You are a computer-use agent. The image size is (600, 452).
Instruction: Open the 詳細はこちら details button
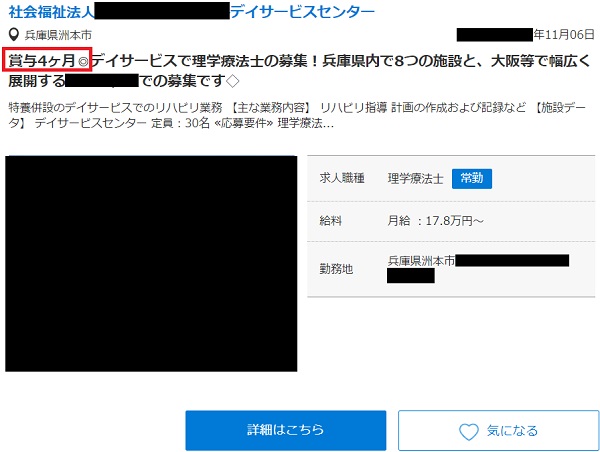coord(285,430)
